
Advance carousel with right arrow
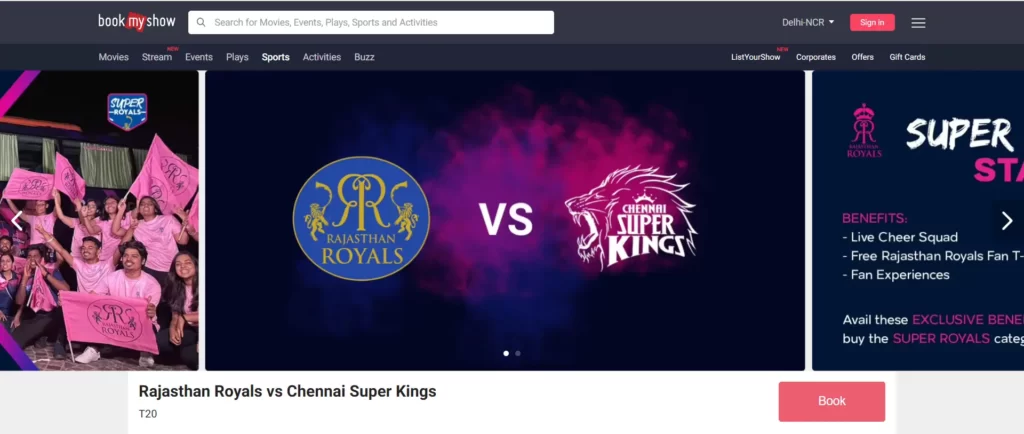click(x=1007, y=221)
